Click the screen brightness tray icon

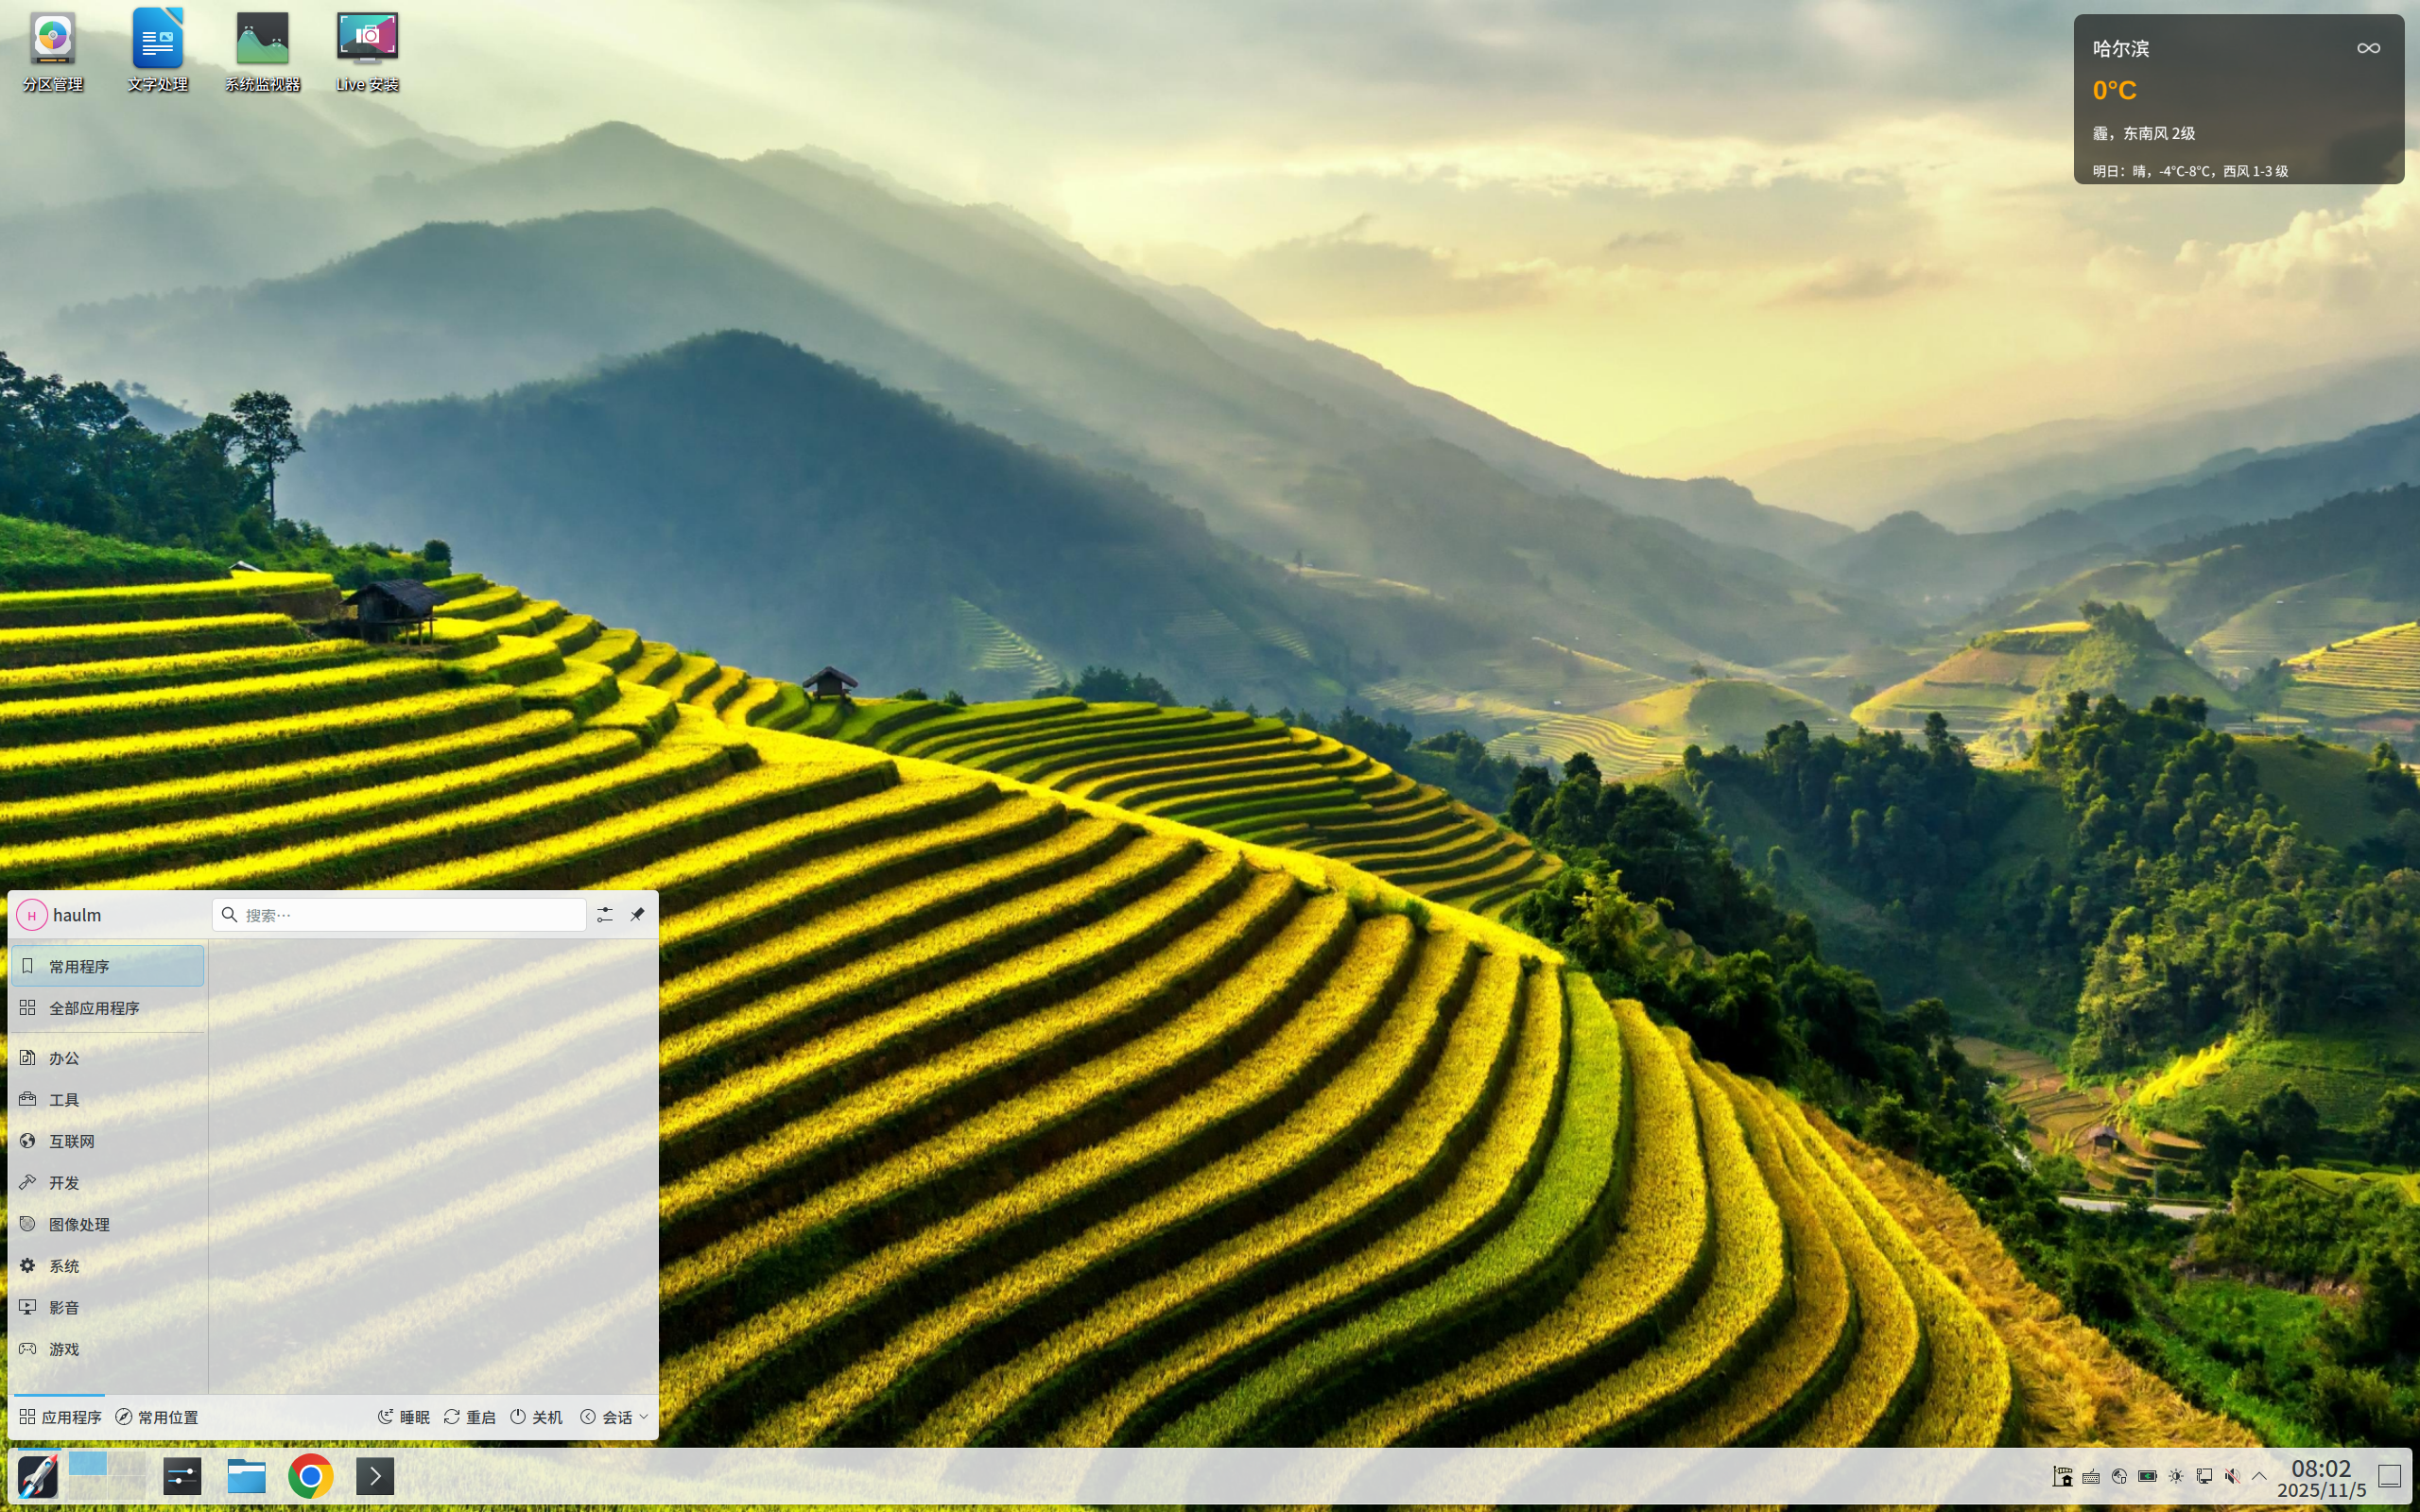click(x=2176, y=1476)
